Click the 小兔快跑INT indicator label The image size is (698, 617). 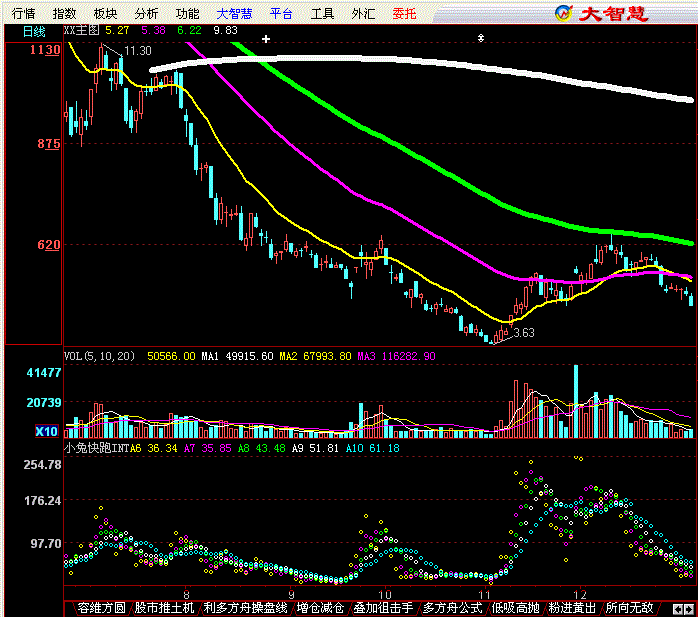[x=96, y=448]
